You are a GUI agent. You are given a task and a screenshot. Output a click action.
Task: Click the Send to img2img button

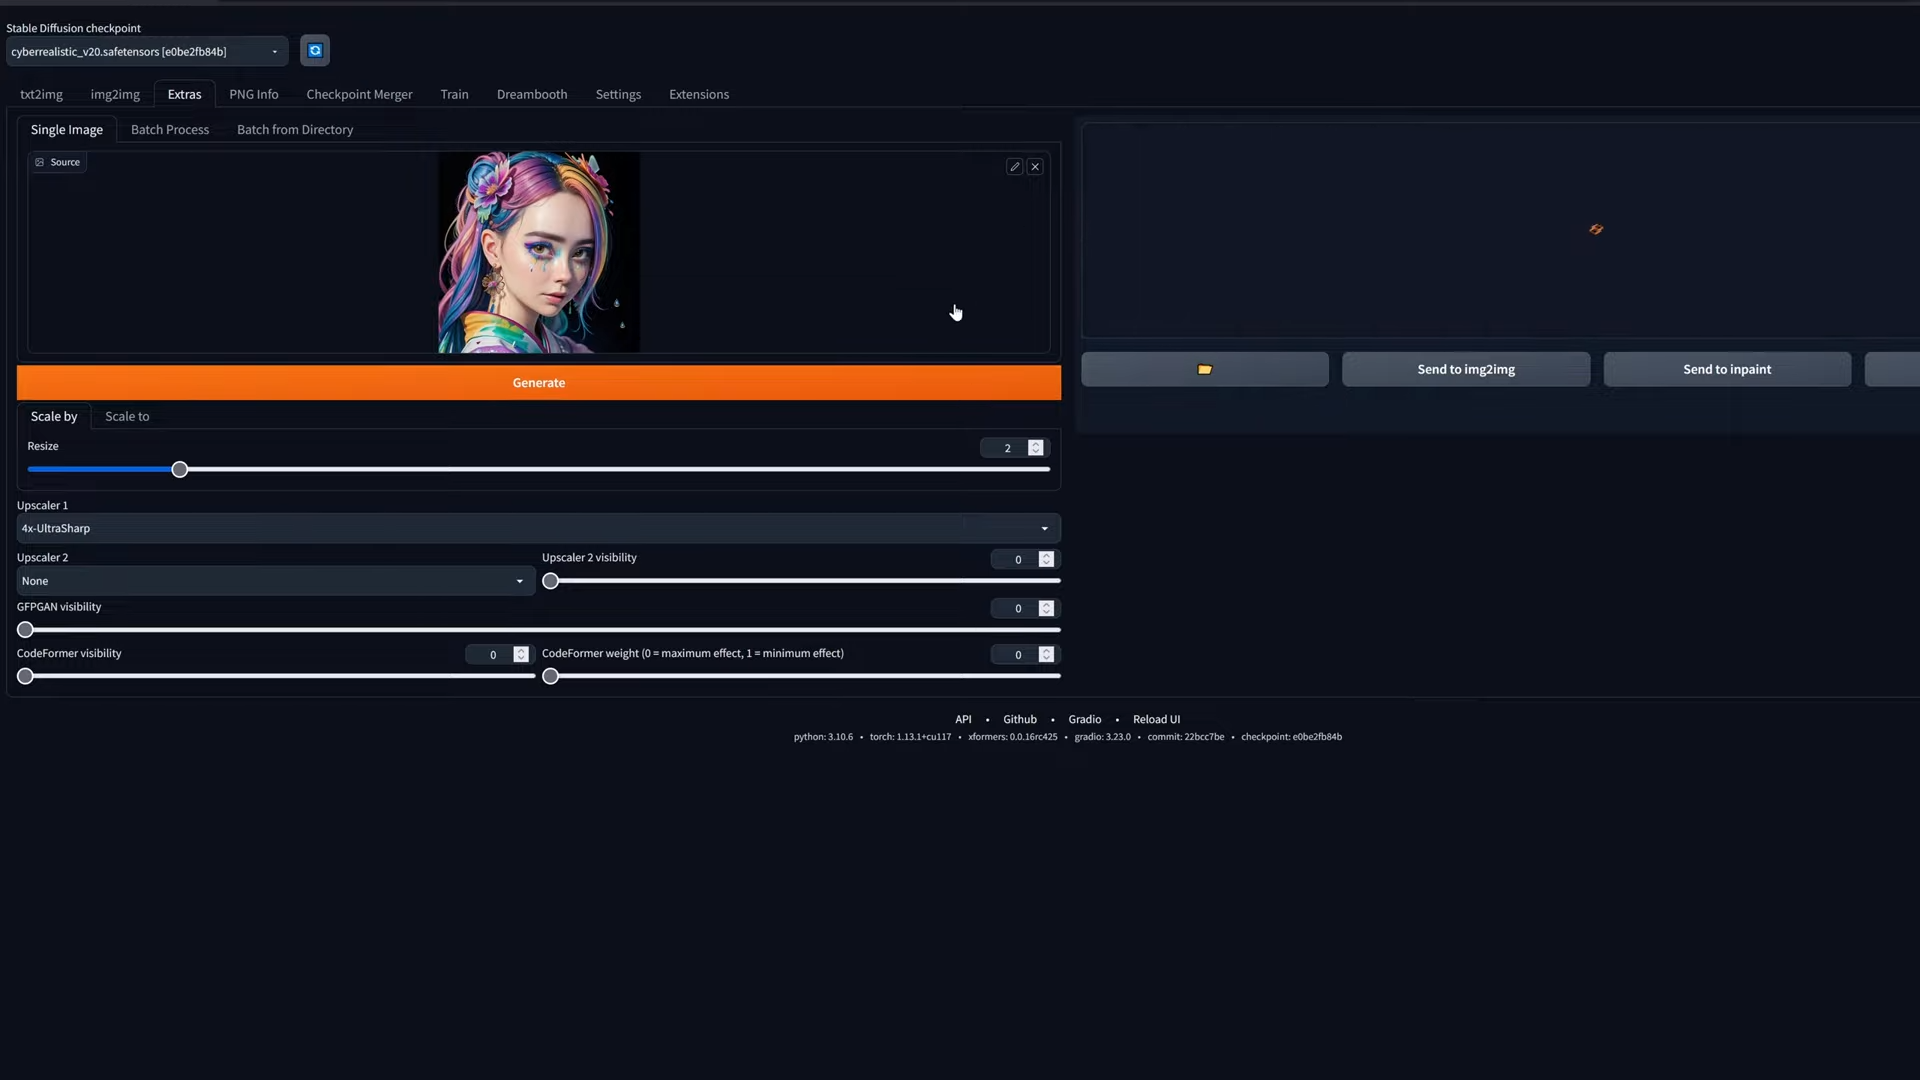[x=1465, y=369]
